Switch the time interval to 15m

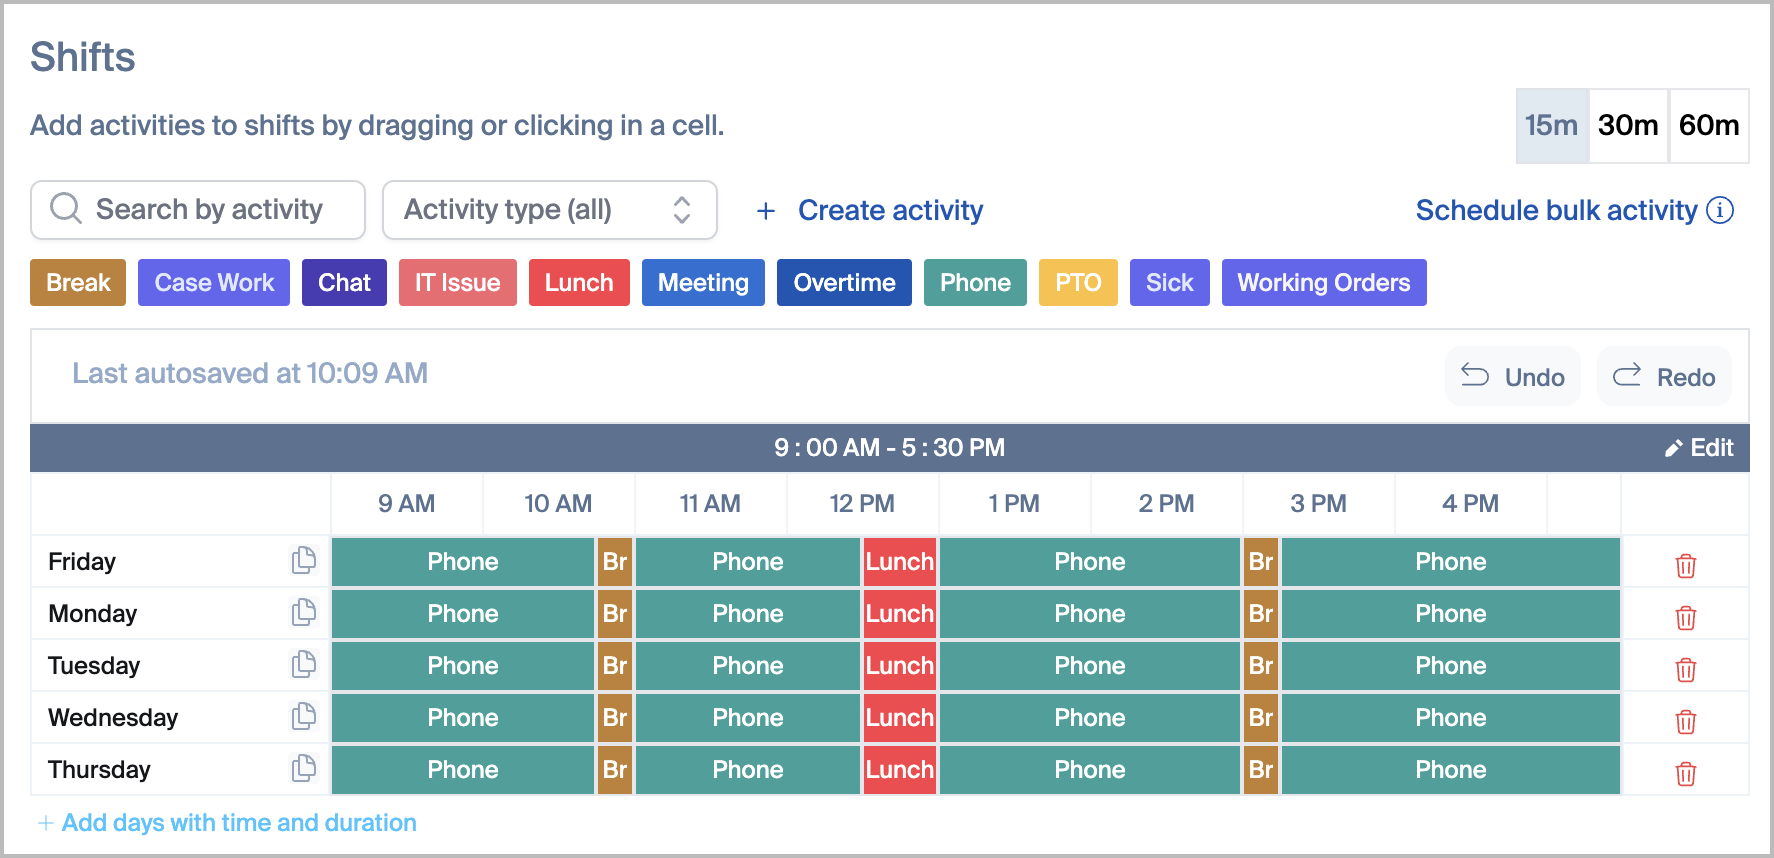[1551, 125]
